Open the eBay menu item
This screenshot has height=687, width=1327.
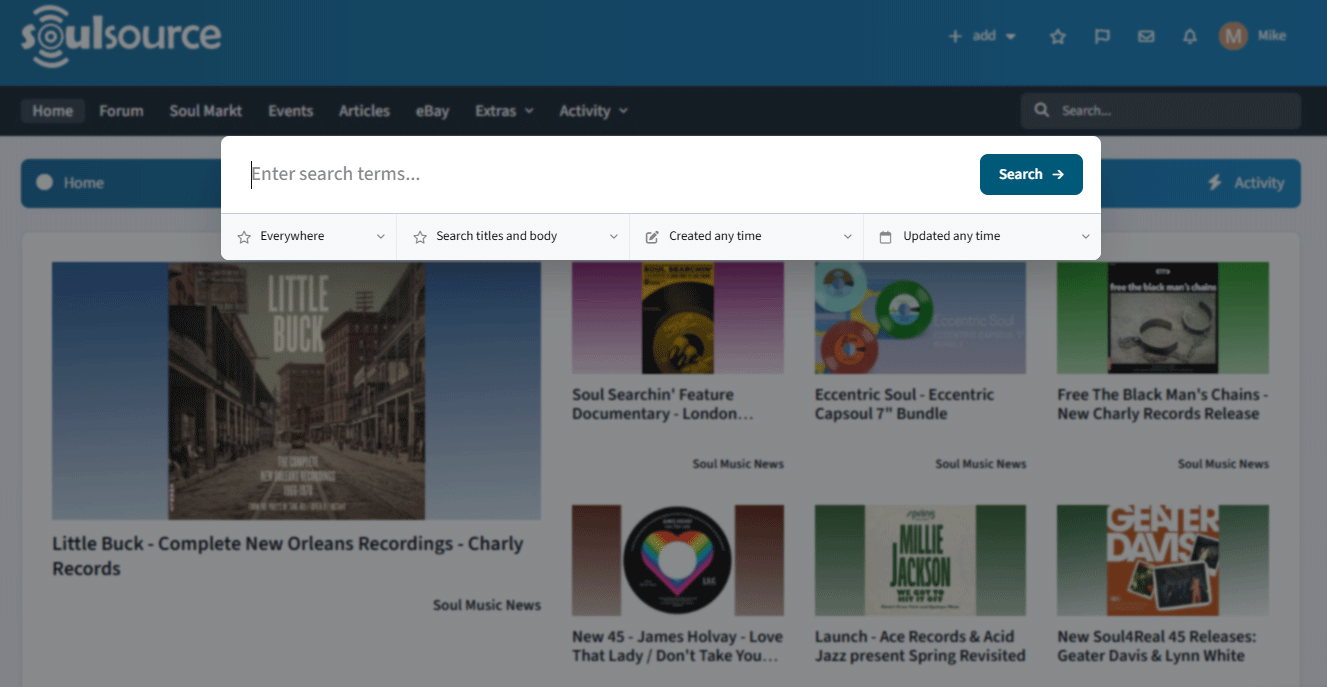[x=432, y=111]
